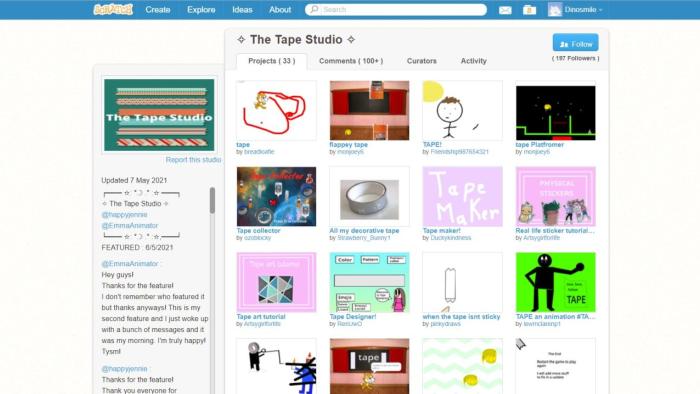Click the 'Real life sticker tutorial...' title link

555,231
